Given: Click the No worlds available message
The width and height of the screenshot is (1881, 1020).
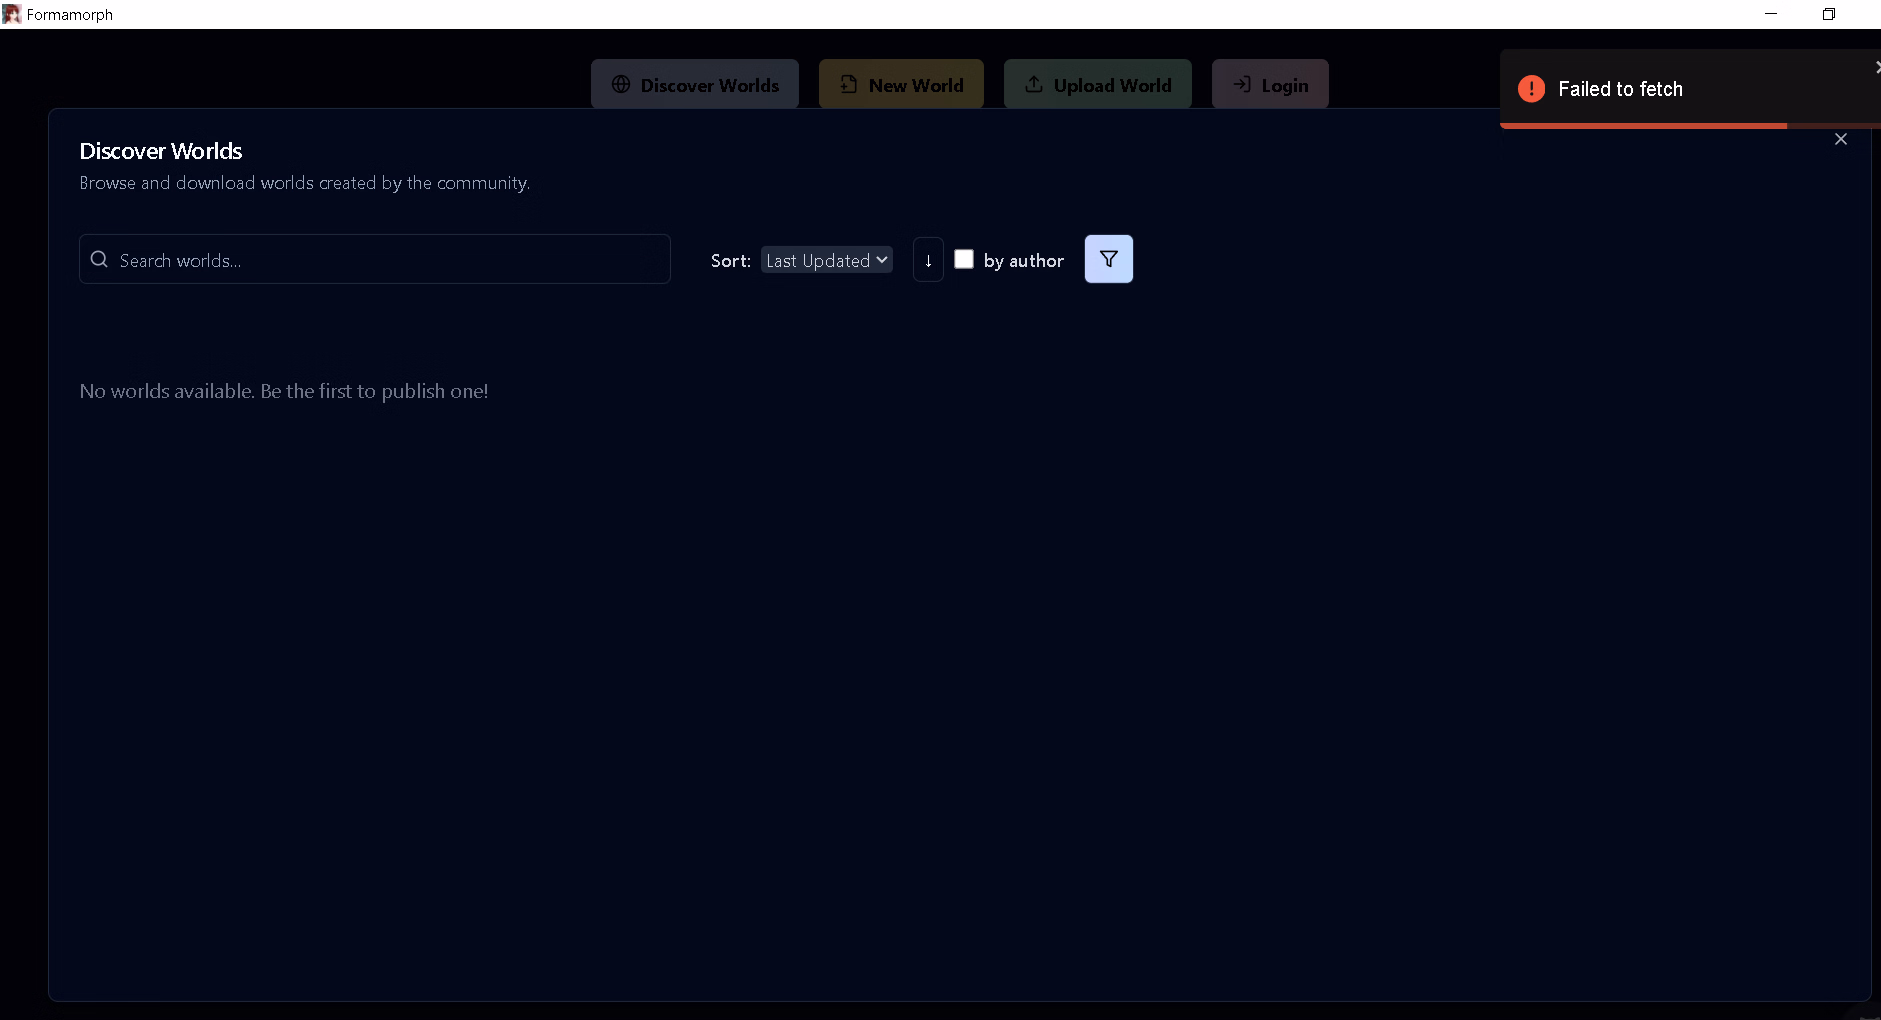Looking at the screenshot, I should coord(284,391).
